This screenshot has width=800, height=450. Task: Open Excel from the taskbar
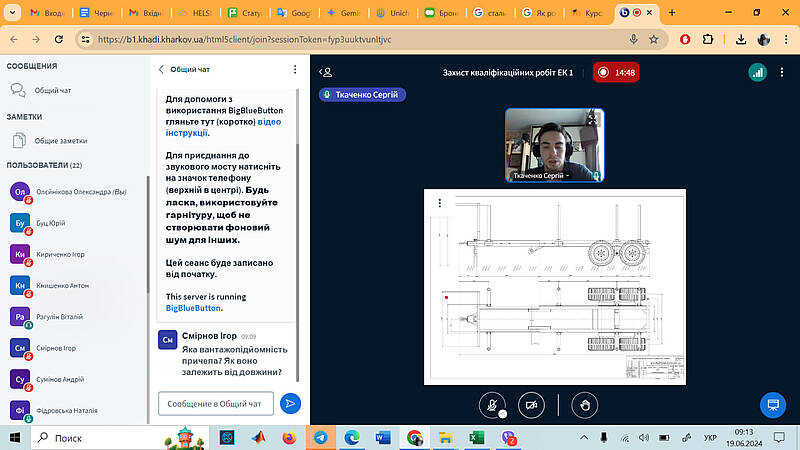pos(477,438)
